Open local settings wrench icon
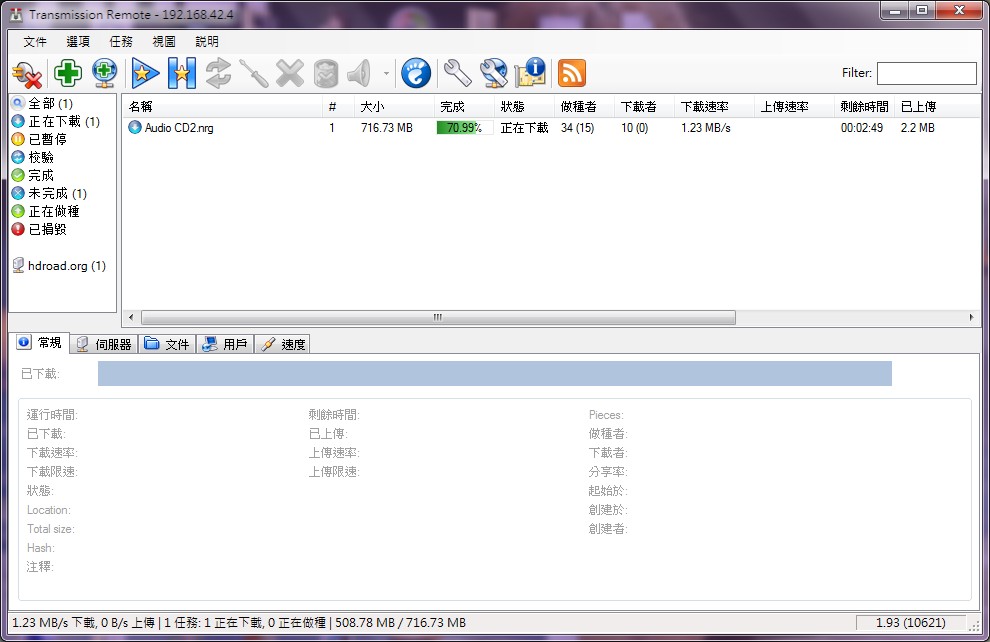Image resolution: width=990 pixels, height=642 pixels. tap(457, 73)
